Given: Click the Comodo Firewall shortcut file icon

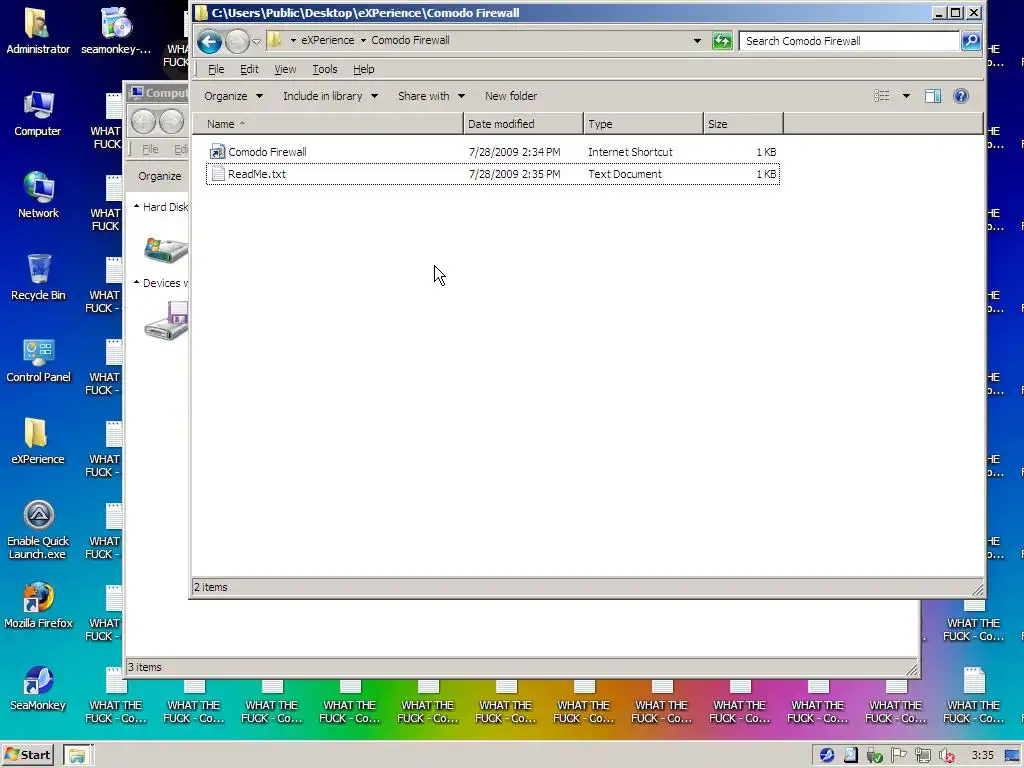Looking at the screenshot, I should [x=217, y=152].
